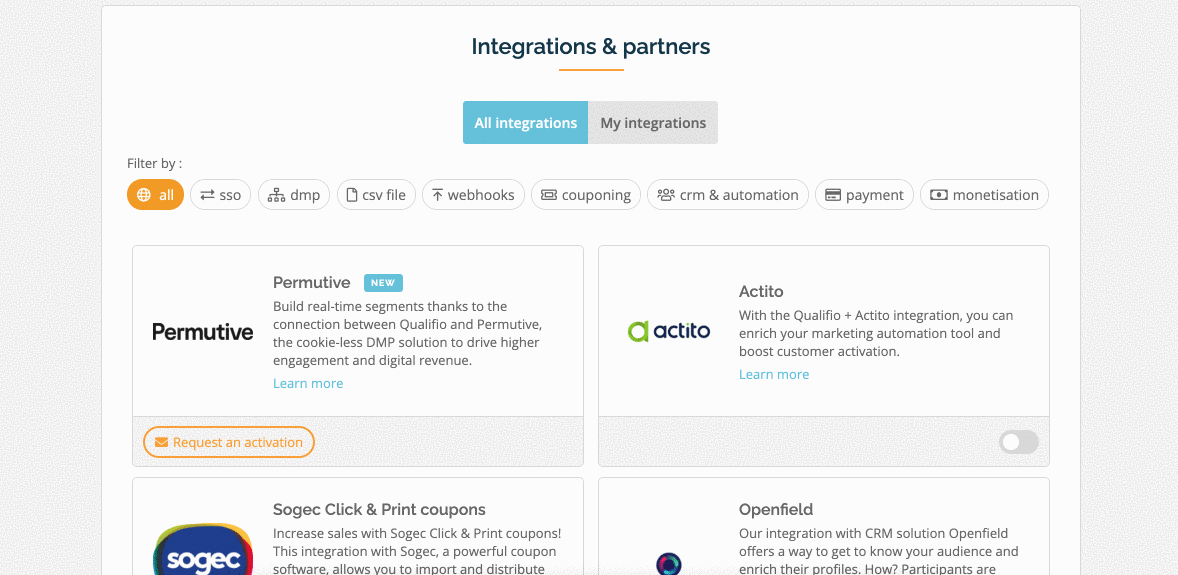Request an activation for Permutive
The image size is (1178, 575).
coord(229,442)
